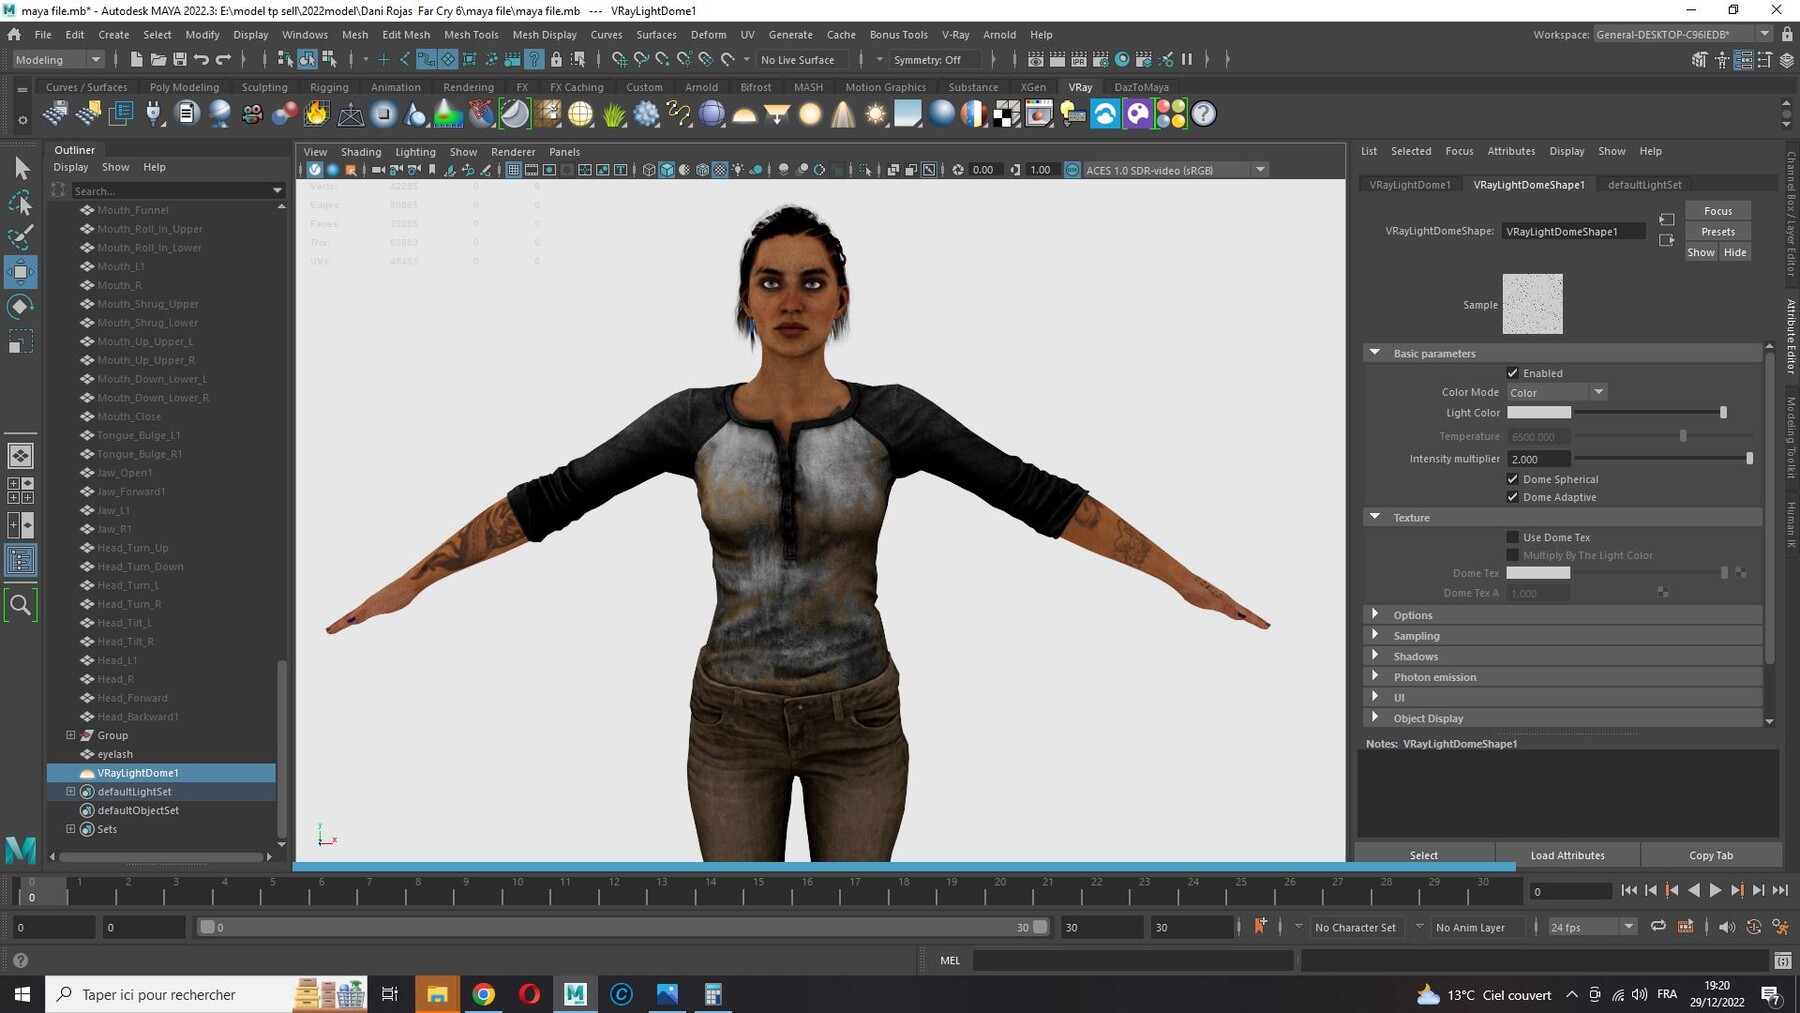The width and height of the screenshot is (1800, 1013).
Task: Click the Dome Tex color swatch
Action: coord(1538,573)
